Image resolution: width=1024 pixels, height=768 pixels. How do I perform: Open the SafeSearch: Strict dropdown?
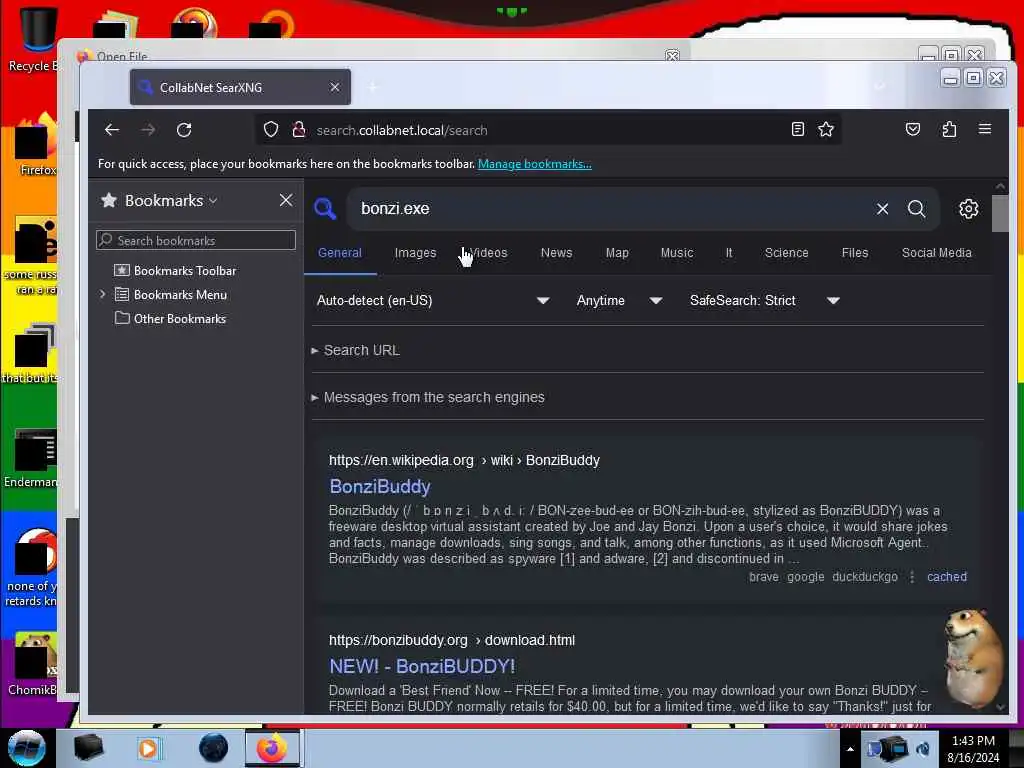coord(764,300)
